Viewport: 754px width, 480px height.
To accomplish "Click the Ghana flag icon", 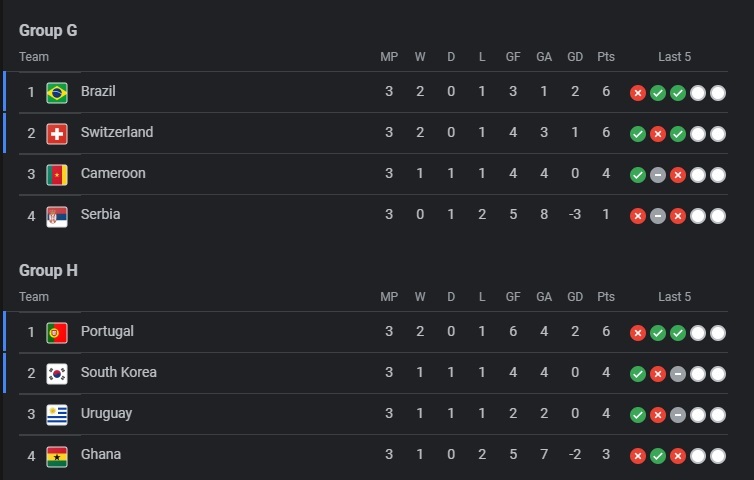I will point(57,456).
